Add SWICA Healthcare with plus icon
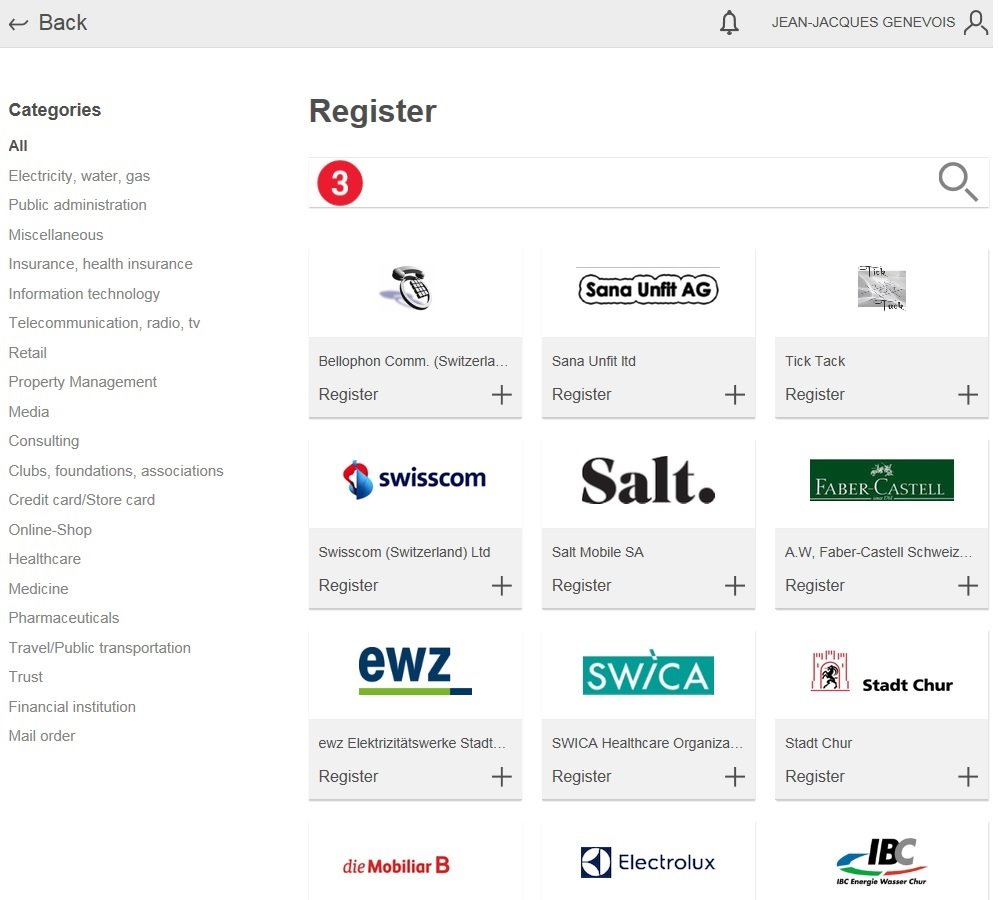999x900 pixels. click(x=735, y=777)
